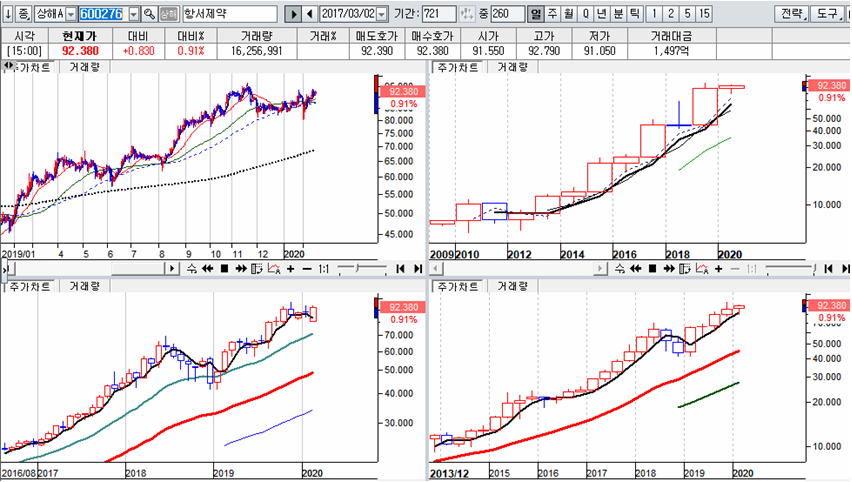Click the stock name field 항서제약

coord(229,14)
